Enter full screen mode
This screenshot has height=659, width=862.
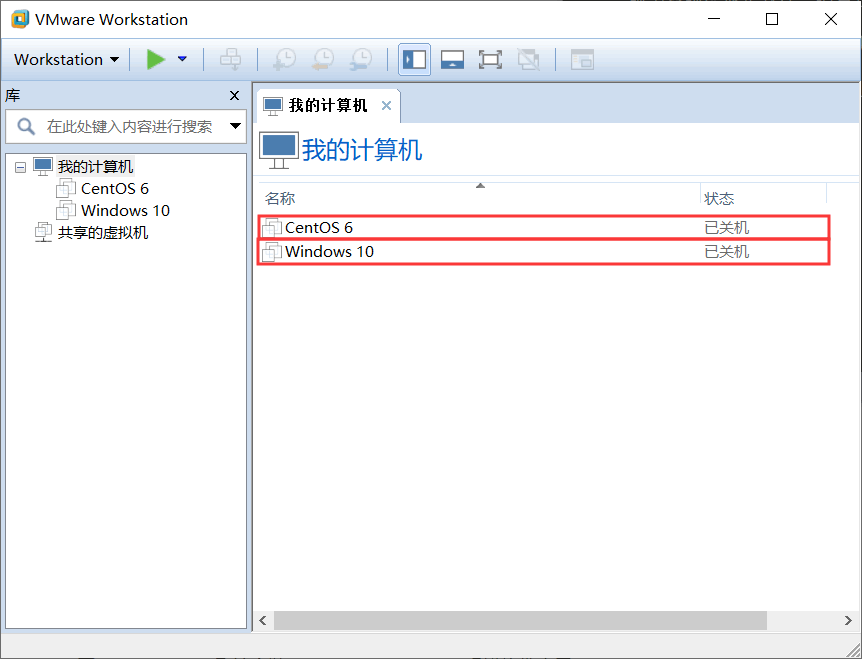pyautogui.click(x=490, y=60)
